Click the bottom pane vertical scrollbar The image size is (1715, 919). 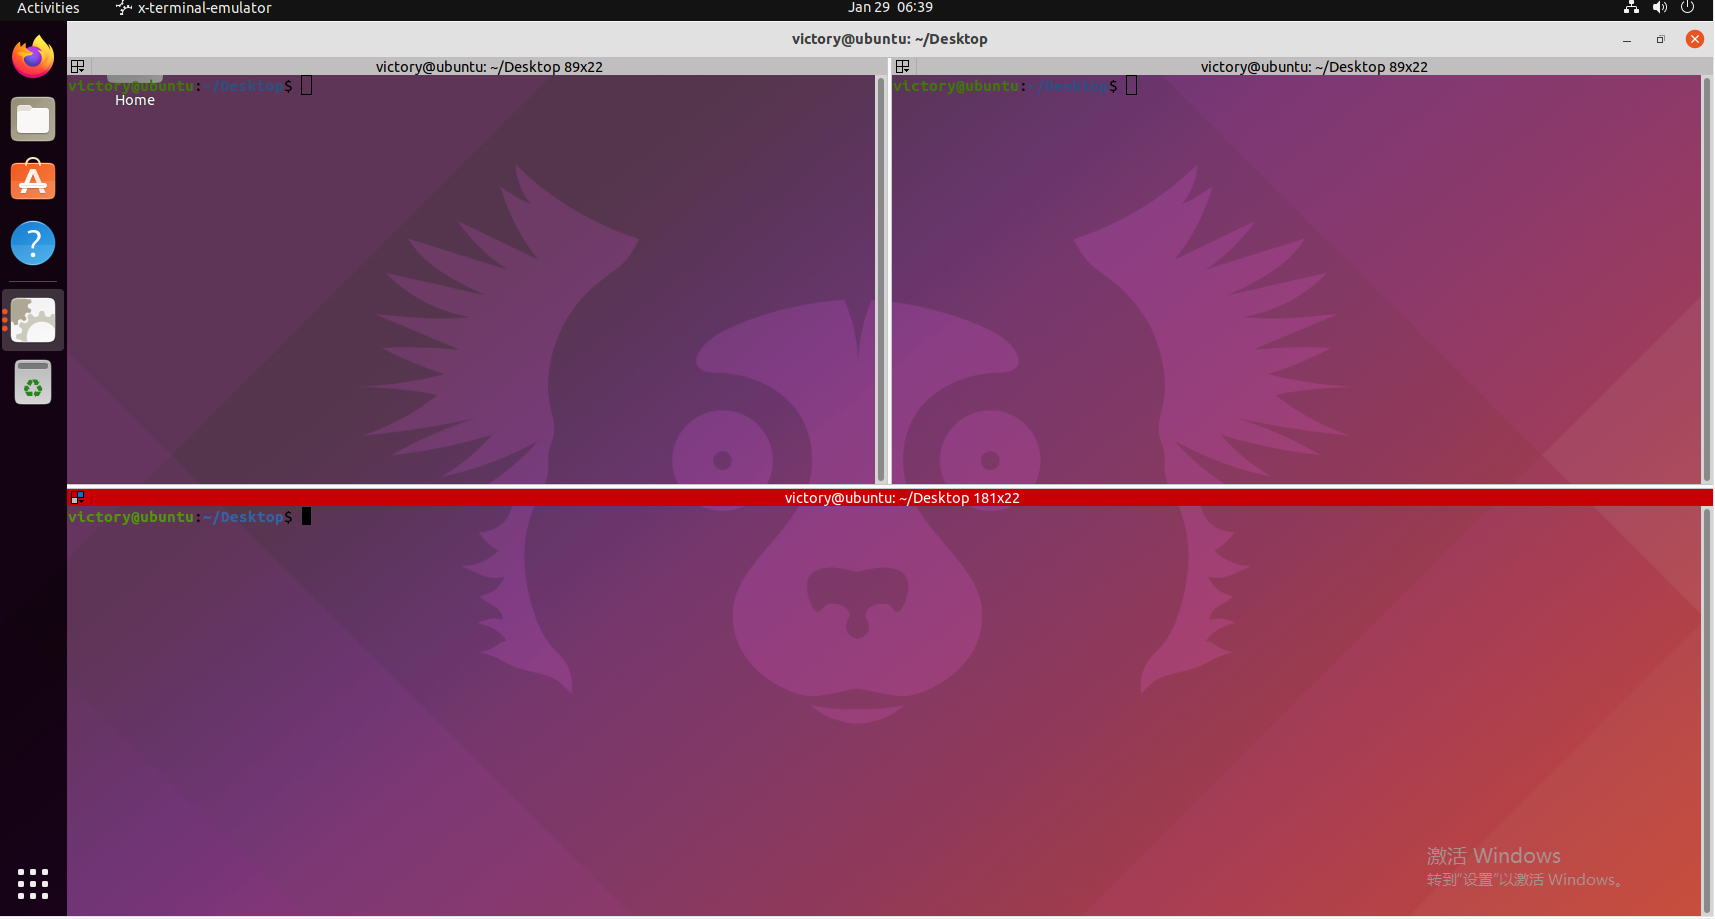coord(1706,711)
